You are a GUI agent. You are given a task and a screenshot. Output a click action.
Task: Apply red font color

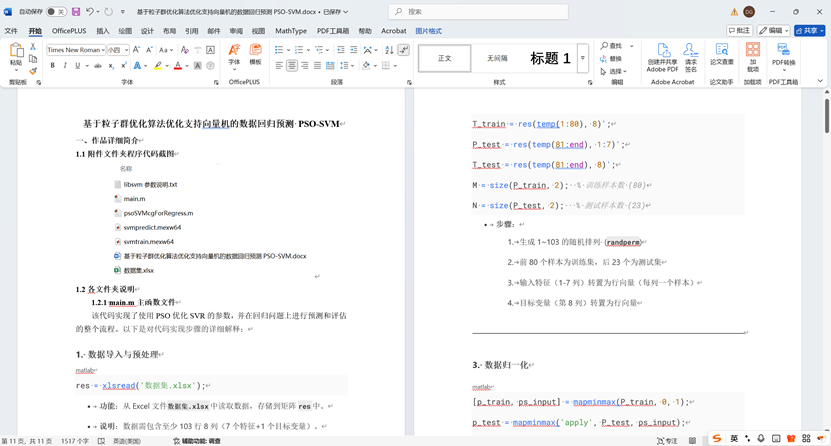(178, 66)
